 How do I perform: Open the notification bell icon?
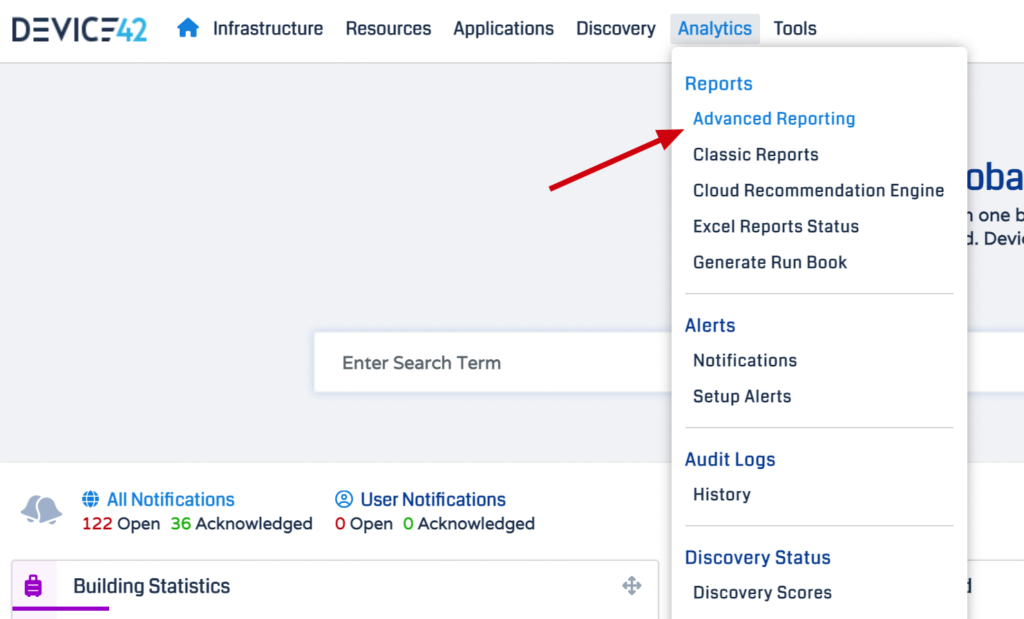[x=41, y=510]
